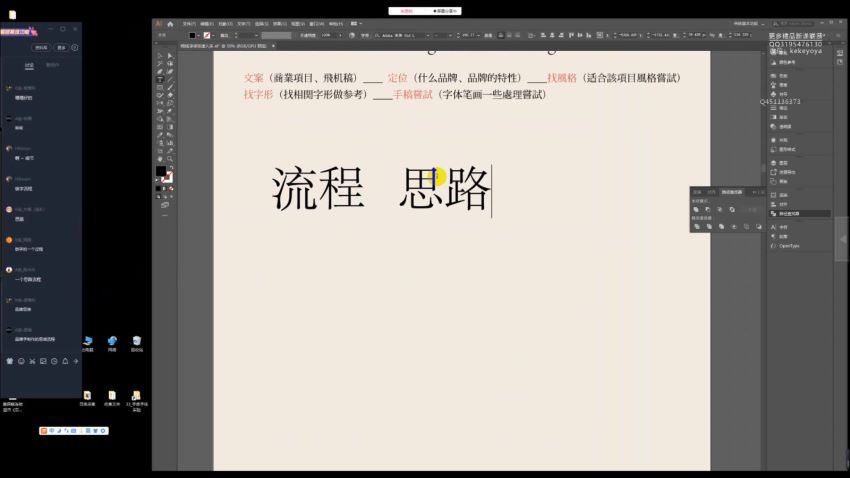Click stroke swatch in toolbar
This screenshot has height=478, width=850.
(168, 178)
